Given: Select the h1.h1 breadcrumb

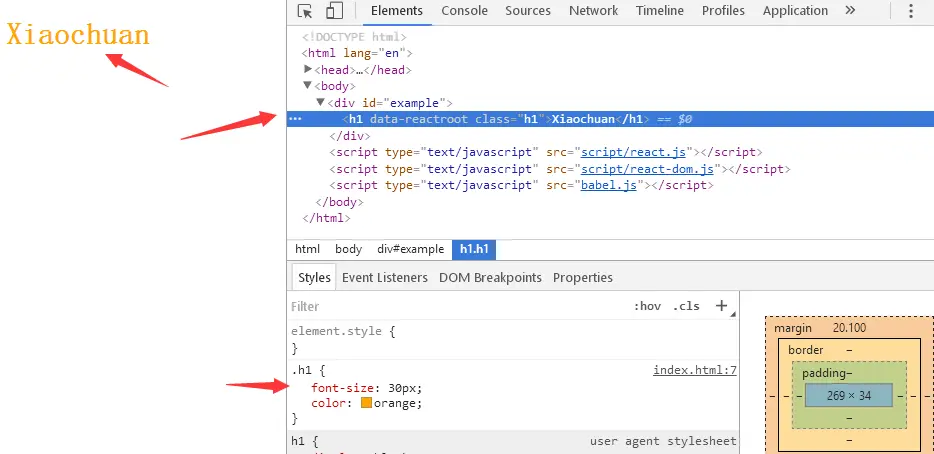Looking at the screenshot, I should [x=474, y=249].
